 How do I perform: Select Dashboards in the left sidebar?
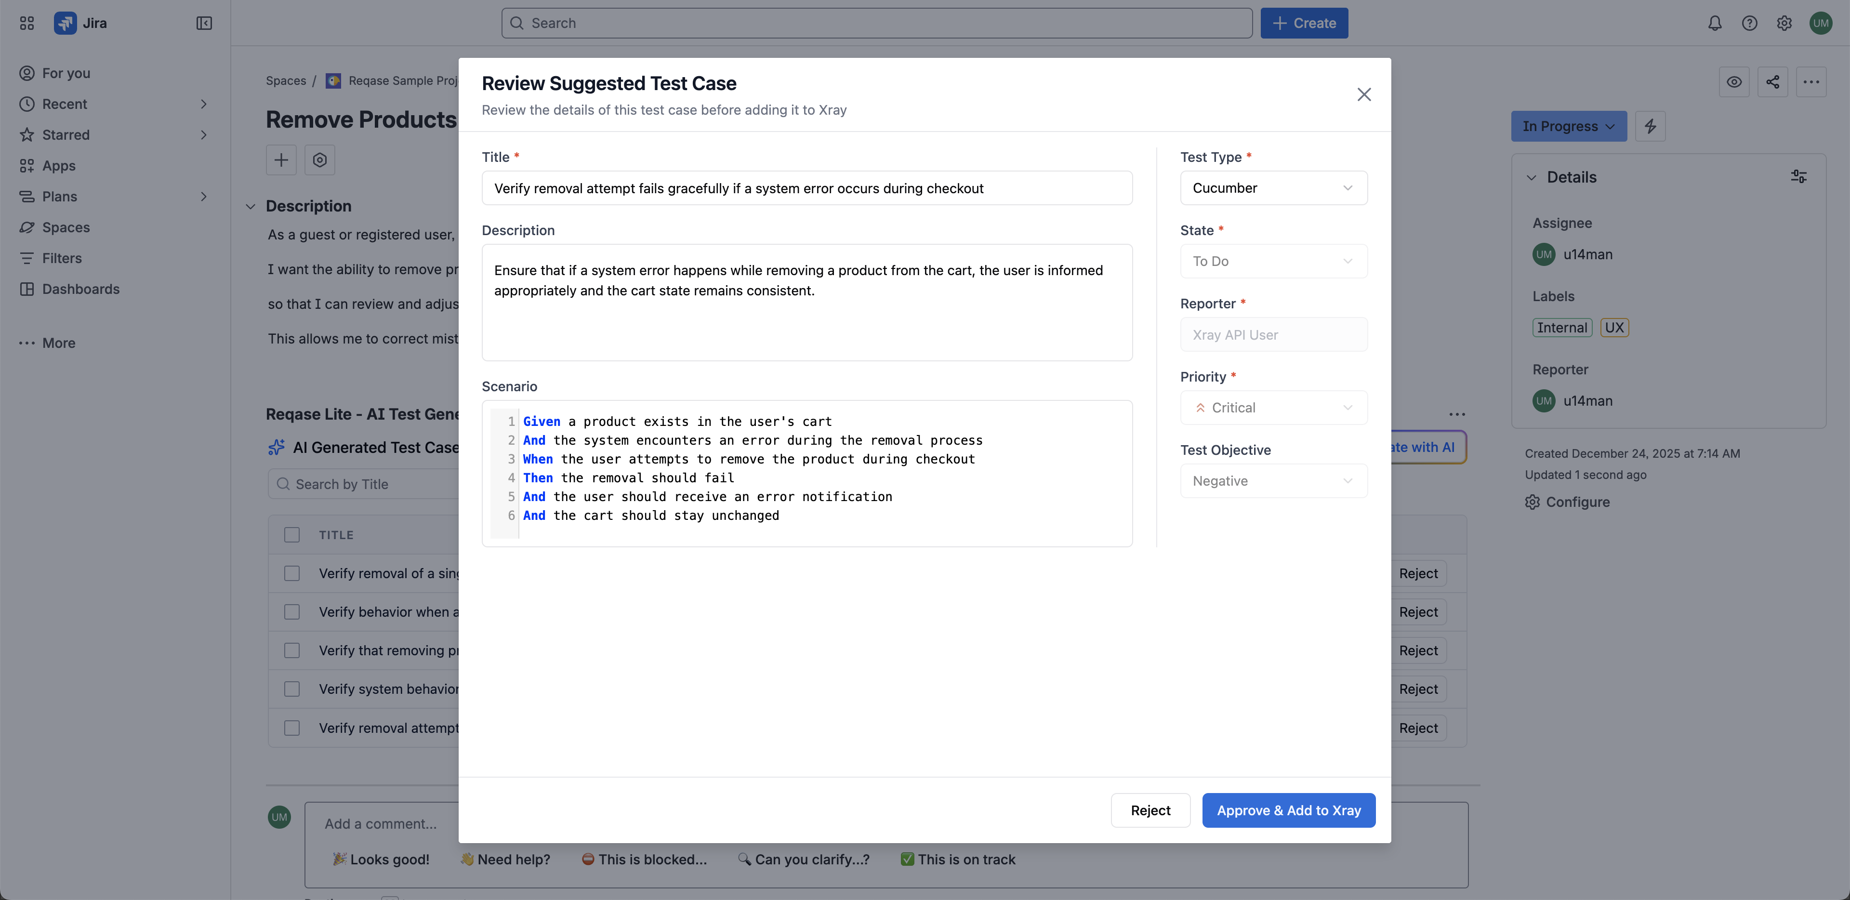80,288
